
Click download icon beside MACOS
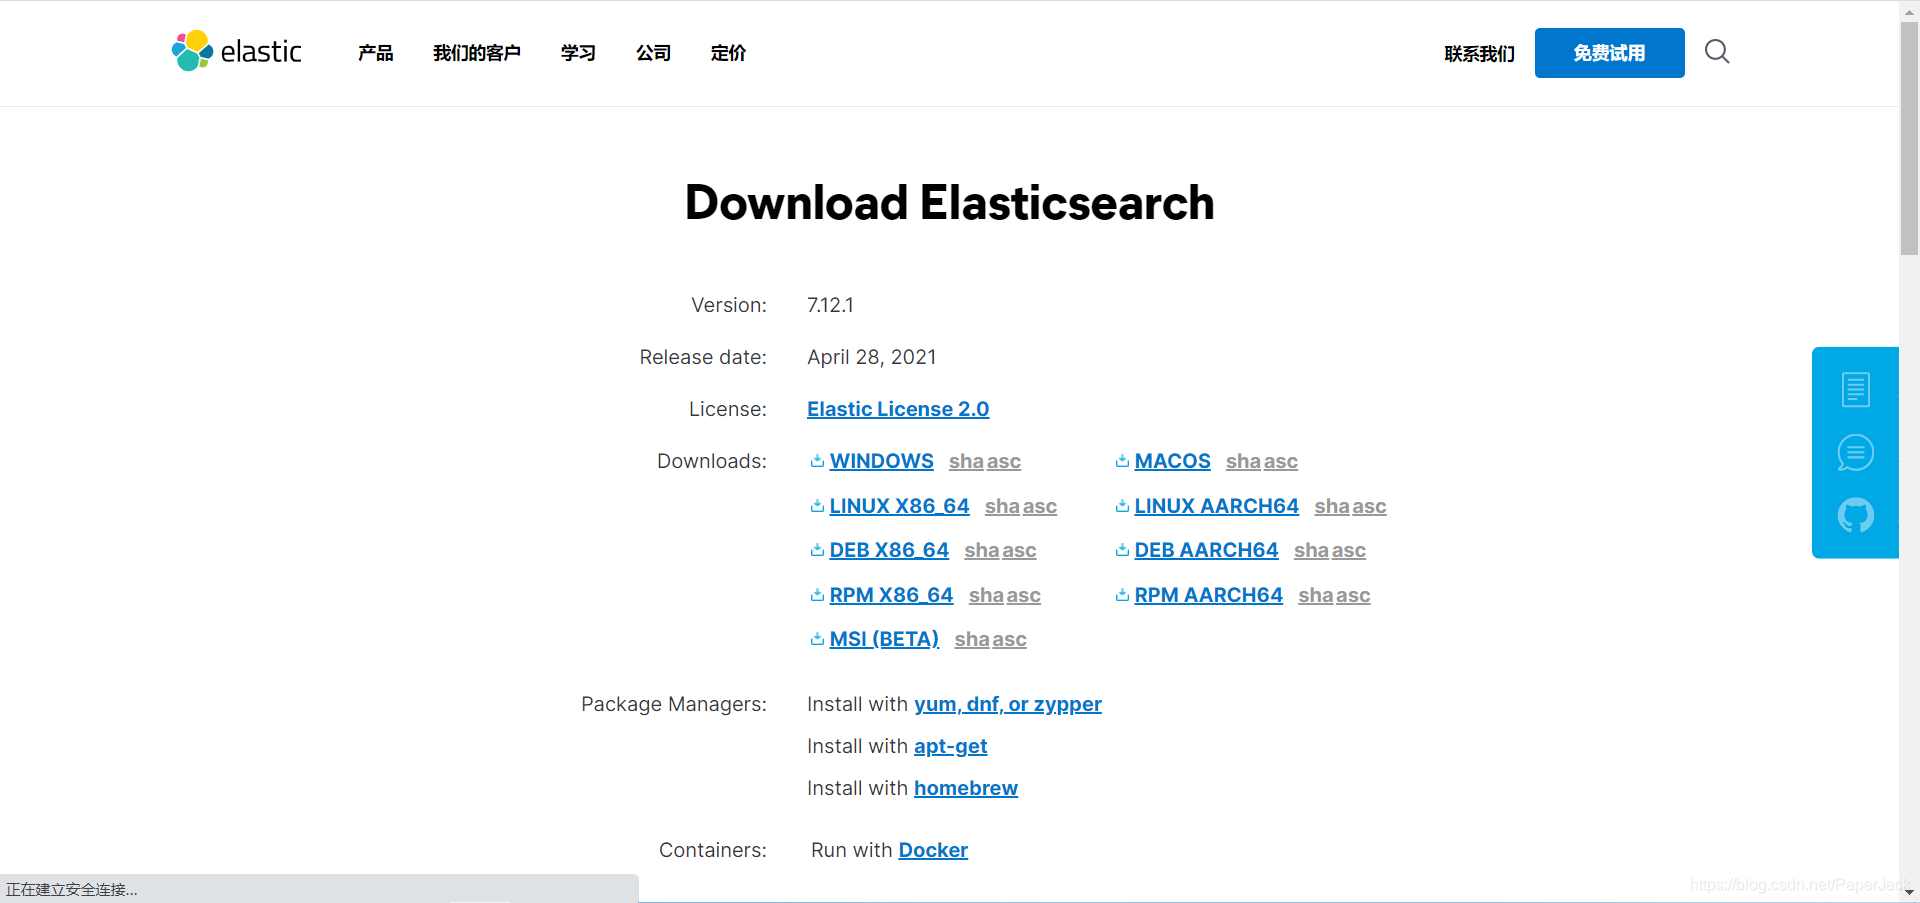point(1122,461)
